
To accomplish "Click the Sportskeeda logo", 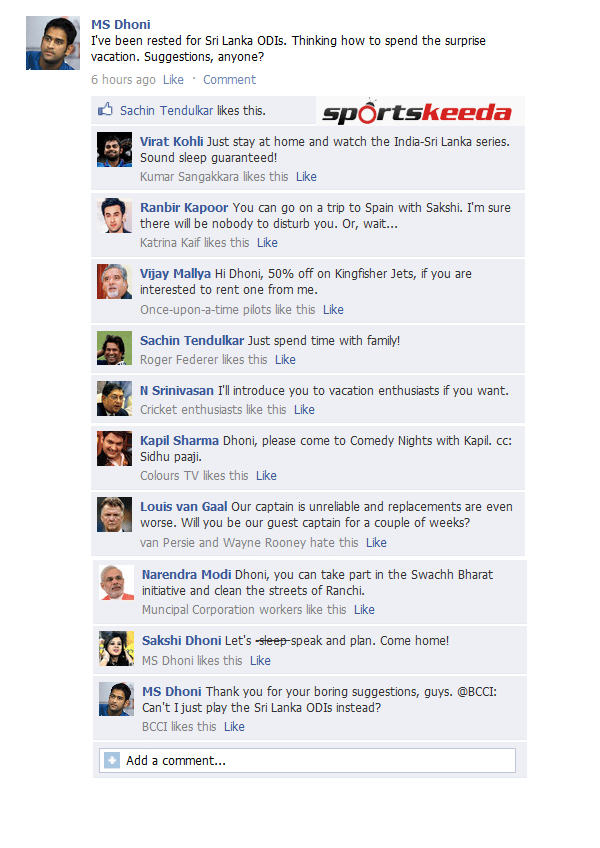I will [x=417, y=111].
